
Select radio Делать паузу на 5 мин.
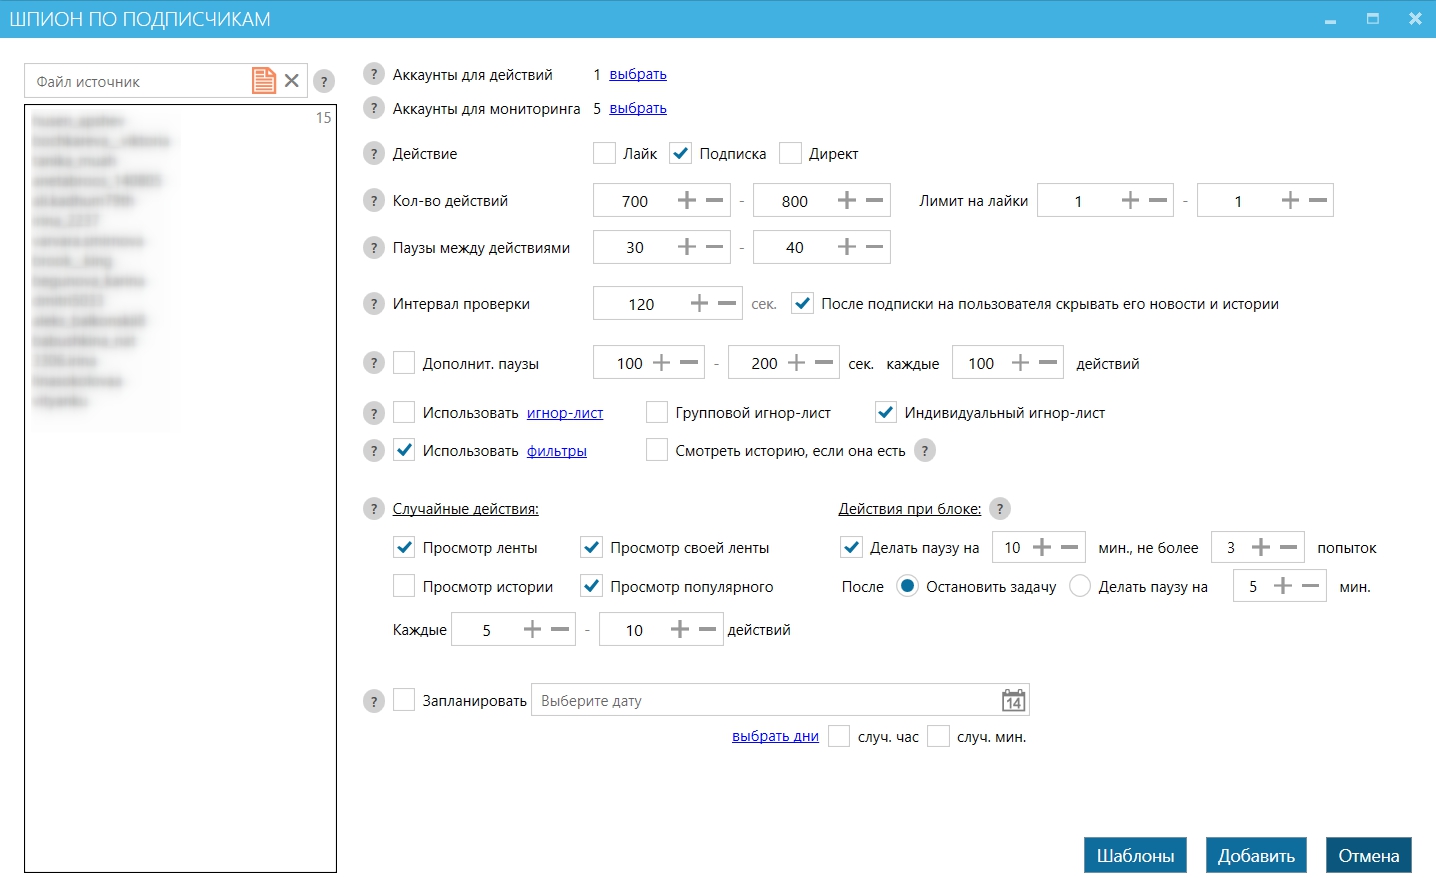click(x=1080, y=586)
